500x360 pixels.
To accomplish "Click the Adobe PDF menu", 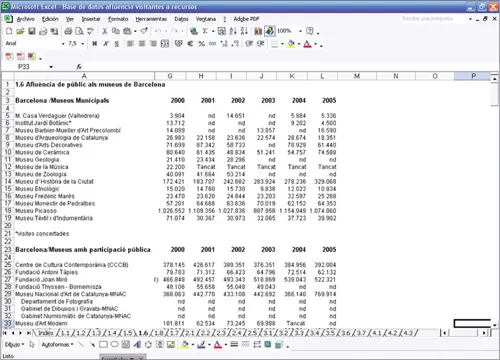I will coord(246,19).
